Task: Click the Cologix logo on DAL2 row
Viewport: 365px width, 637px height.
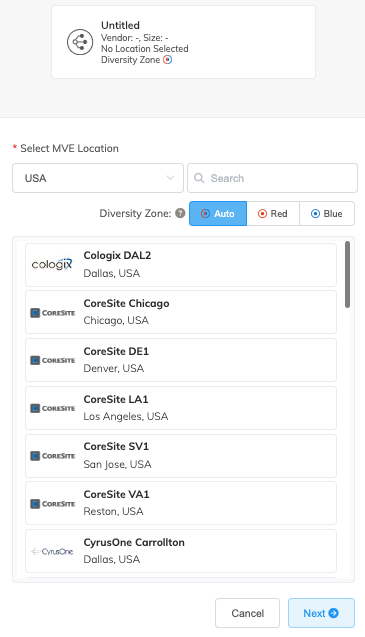Action: [52, 264]
